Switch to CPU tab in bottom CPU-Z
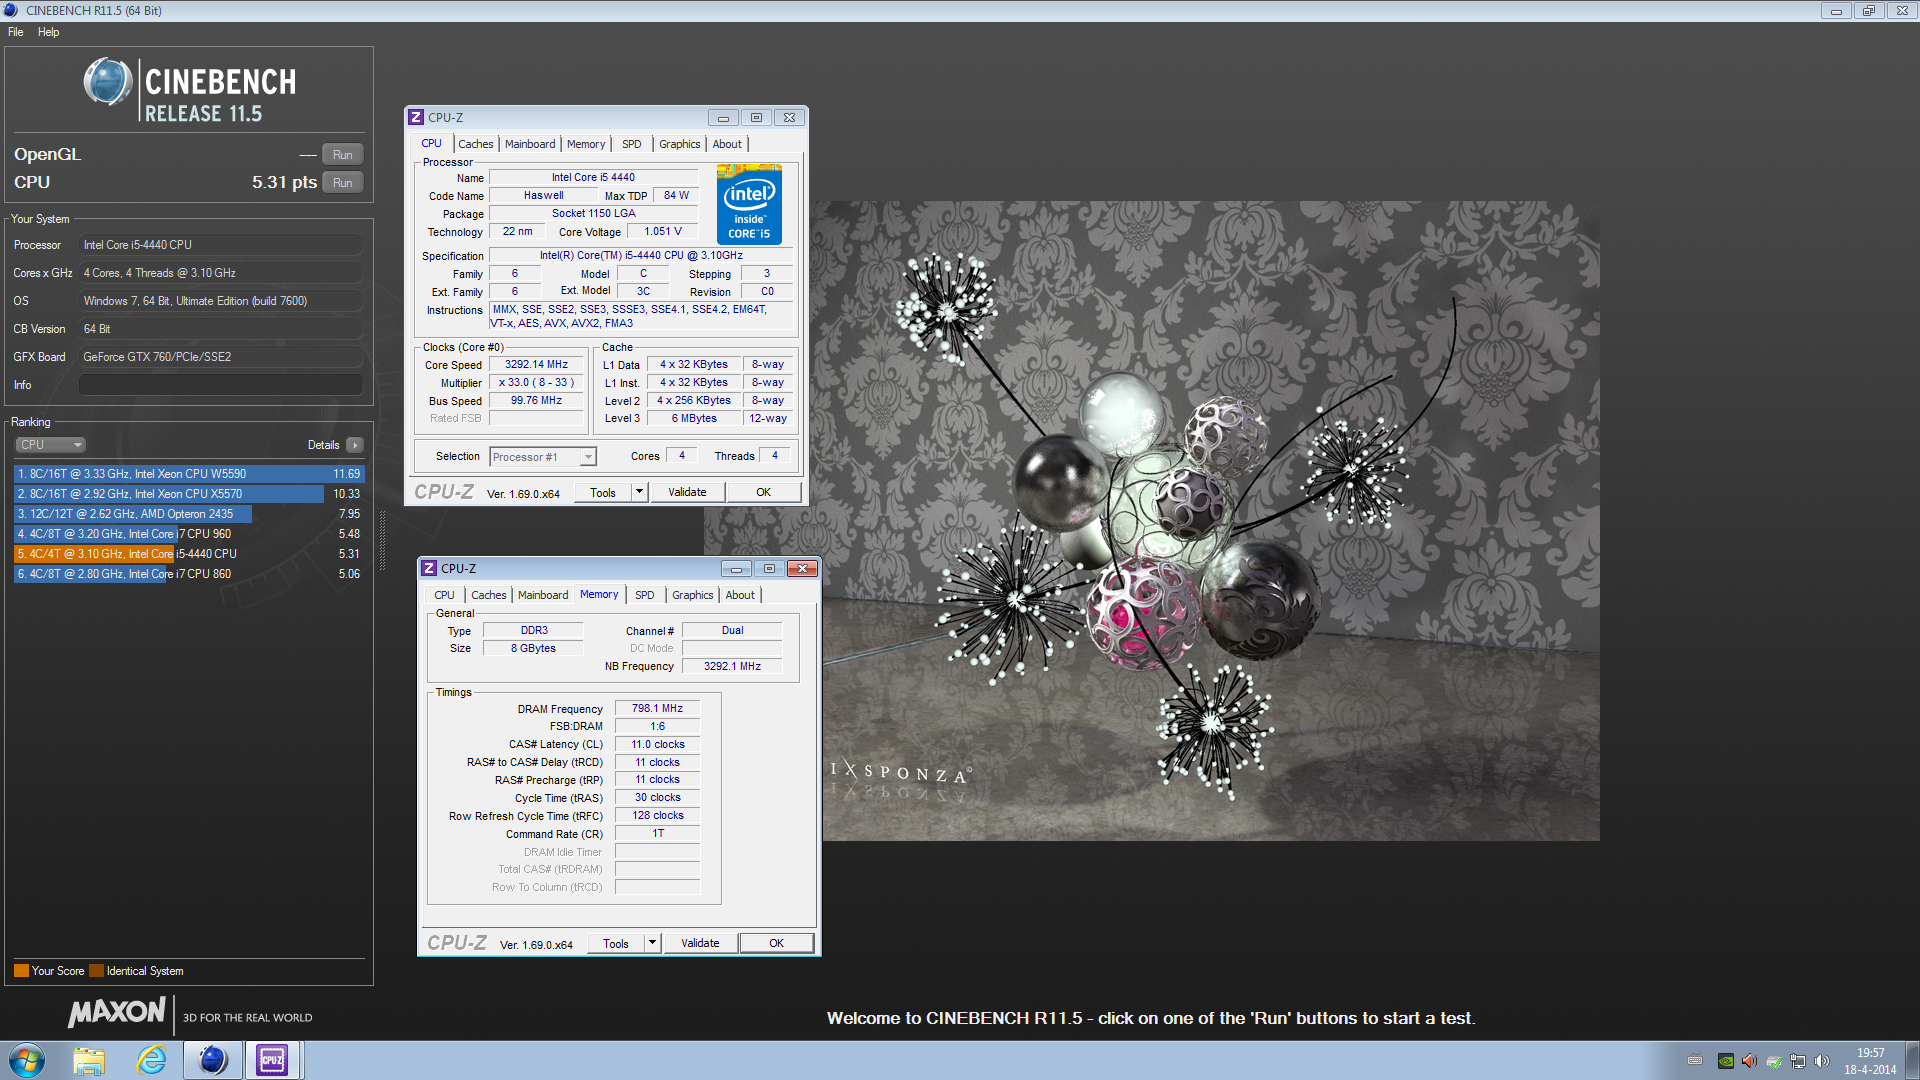The height and width of the screenshot is (1080, 1920). coord(444,595)
